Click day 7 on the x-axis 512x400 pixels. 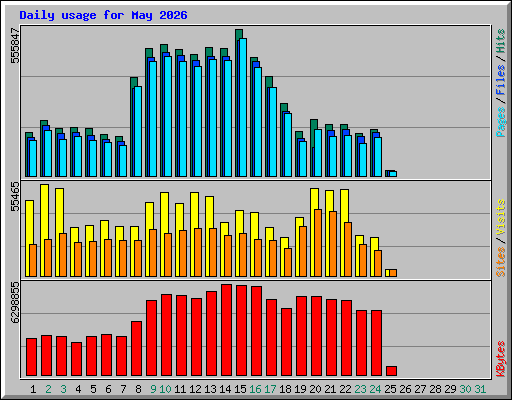click(x=123, y=389)
